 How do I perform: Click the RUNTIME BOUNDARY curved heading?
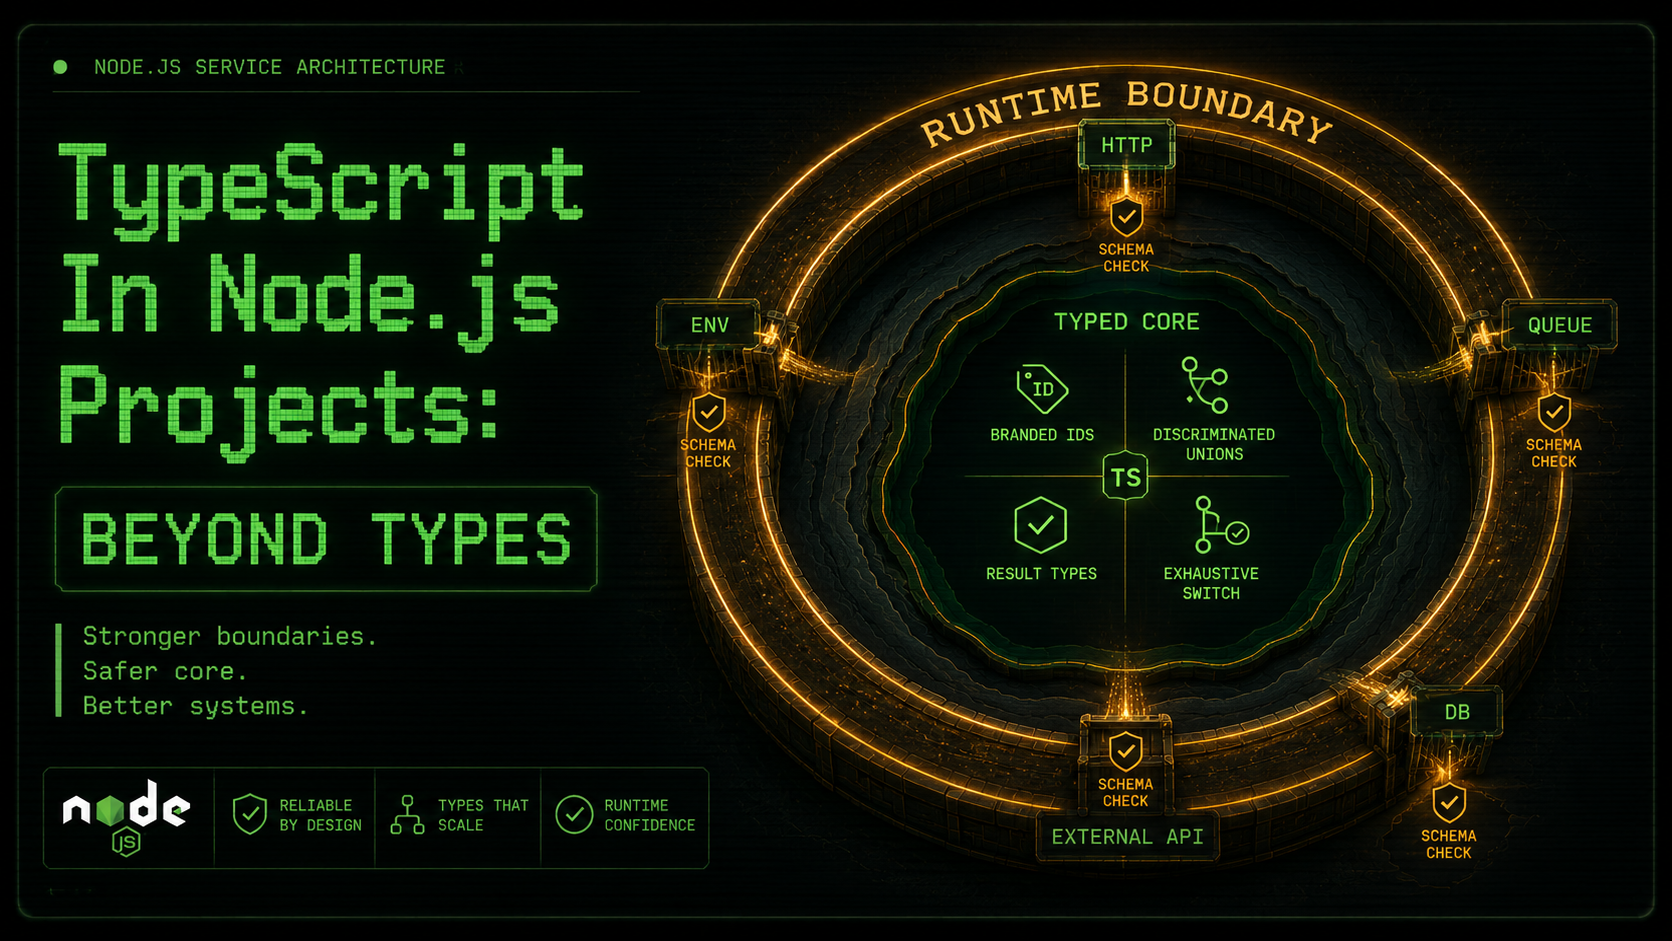(x=1126, y=112)
